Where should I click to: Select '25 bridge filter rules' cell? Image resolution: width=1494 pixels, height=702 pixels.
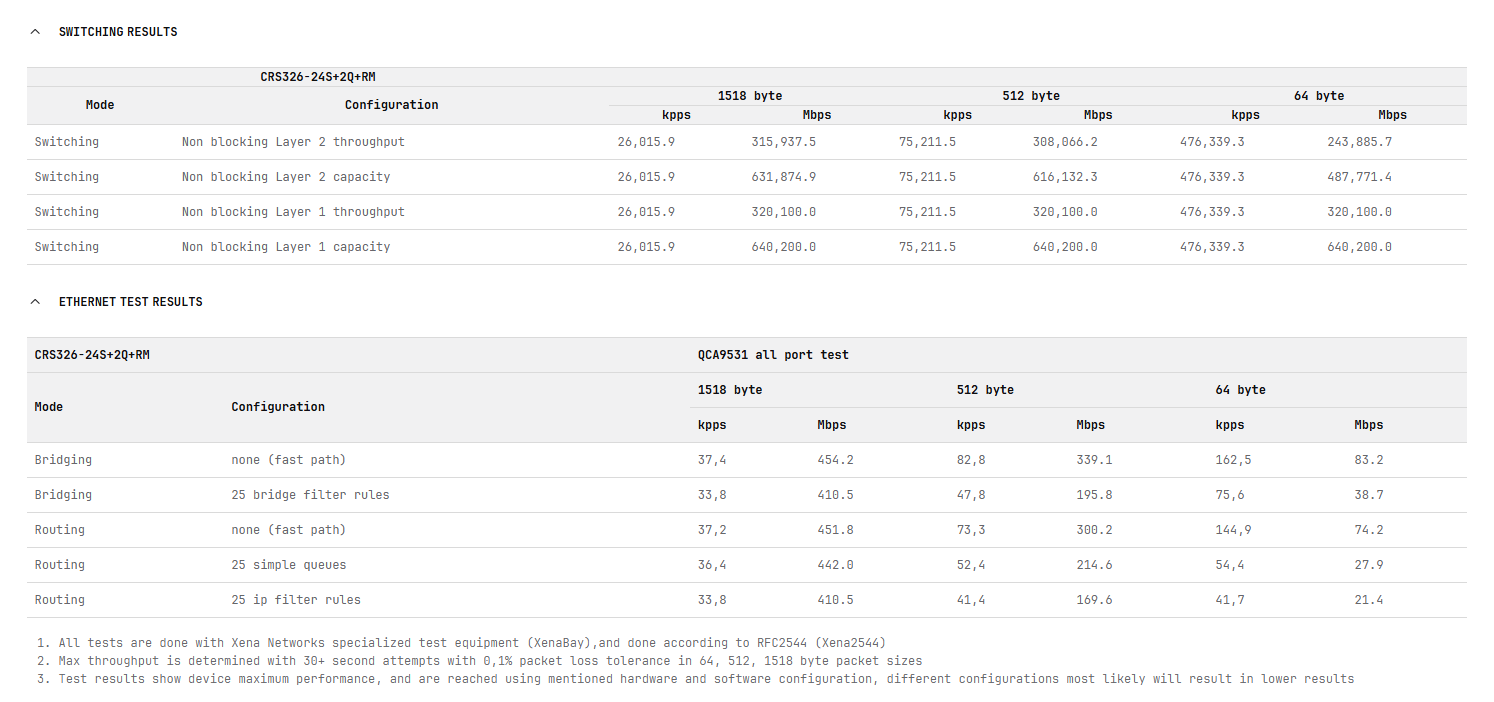pos(311,495)
